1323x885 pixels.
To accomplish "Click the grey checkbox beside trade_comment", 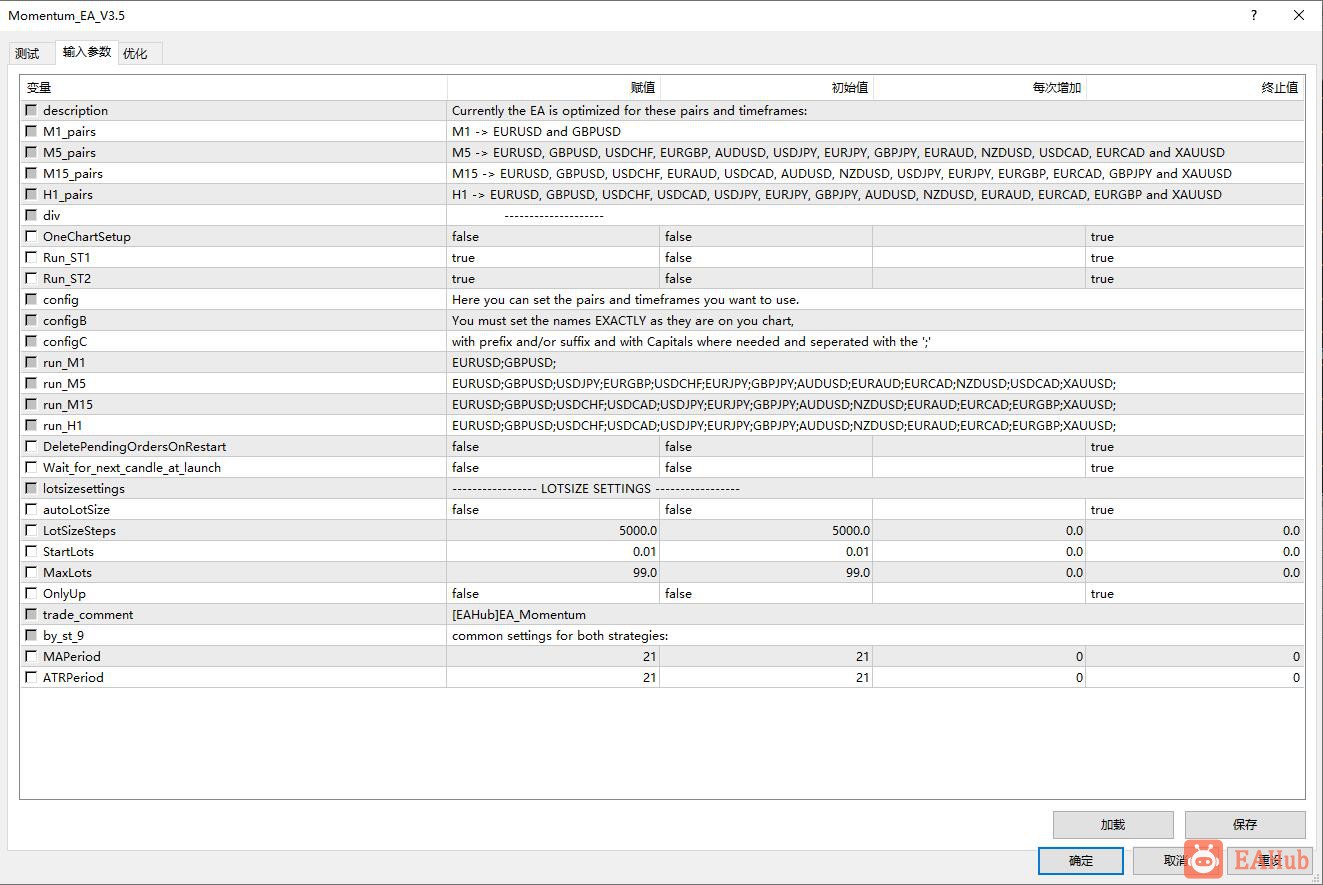I will (x=31, y=614).
